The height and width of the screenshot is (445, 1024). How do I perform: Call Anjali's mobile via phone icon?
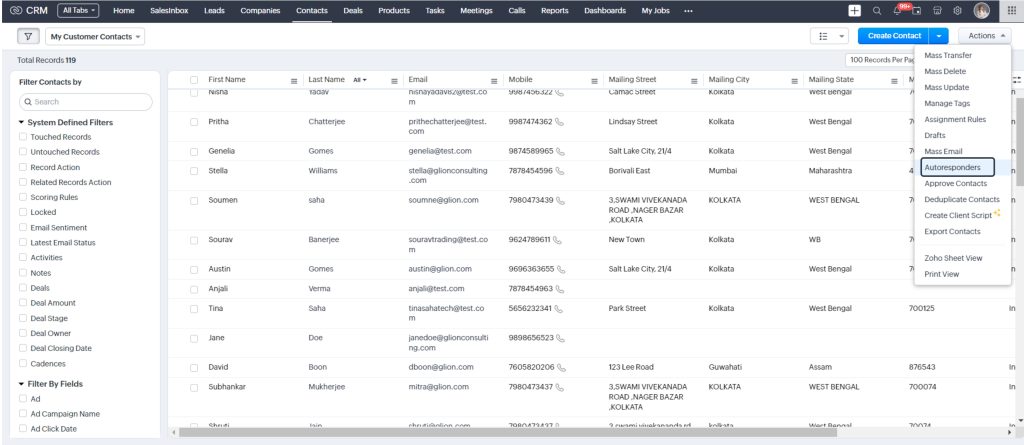[560, 289]
